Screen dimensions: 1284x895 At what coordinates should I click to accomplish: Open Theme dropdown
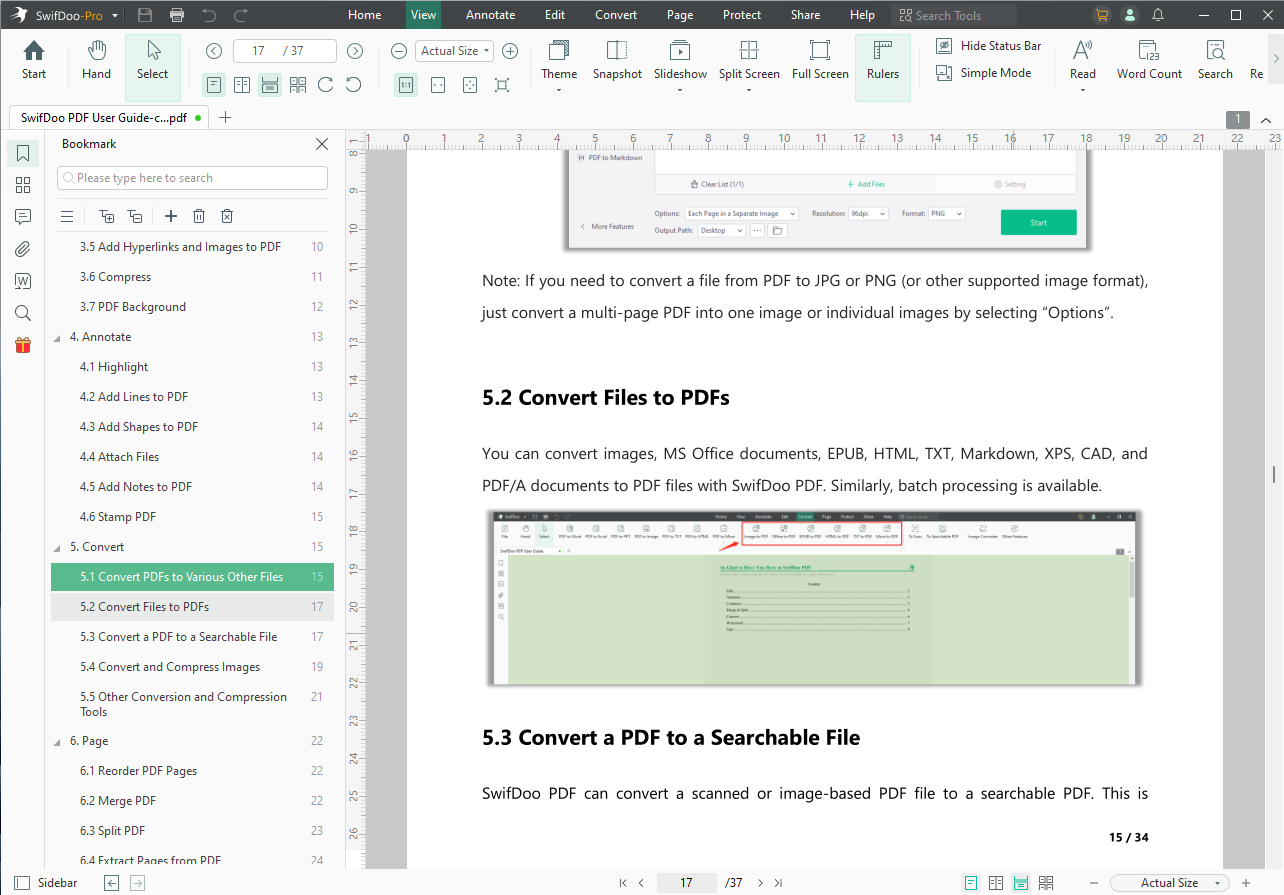pyautogui.click(x=559, y=66)
